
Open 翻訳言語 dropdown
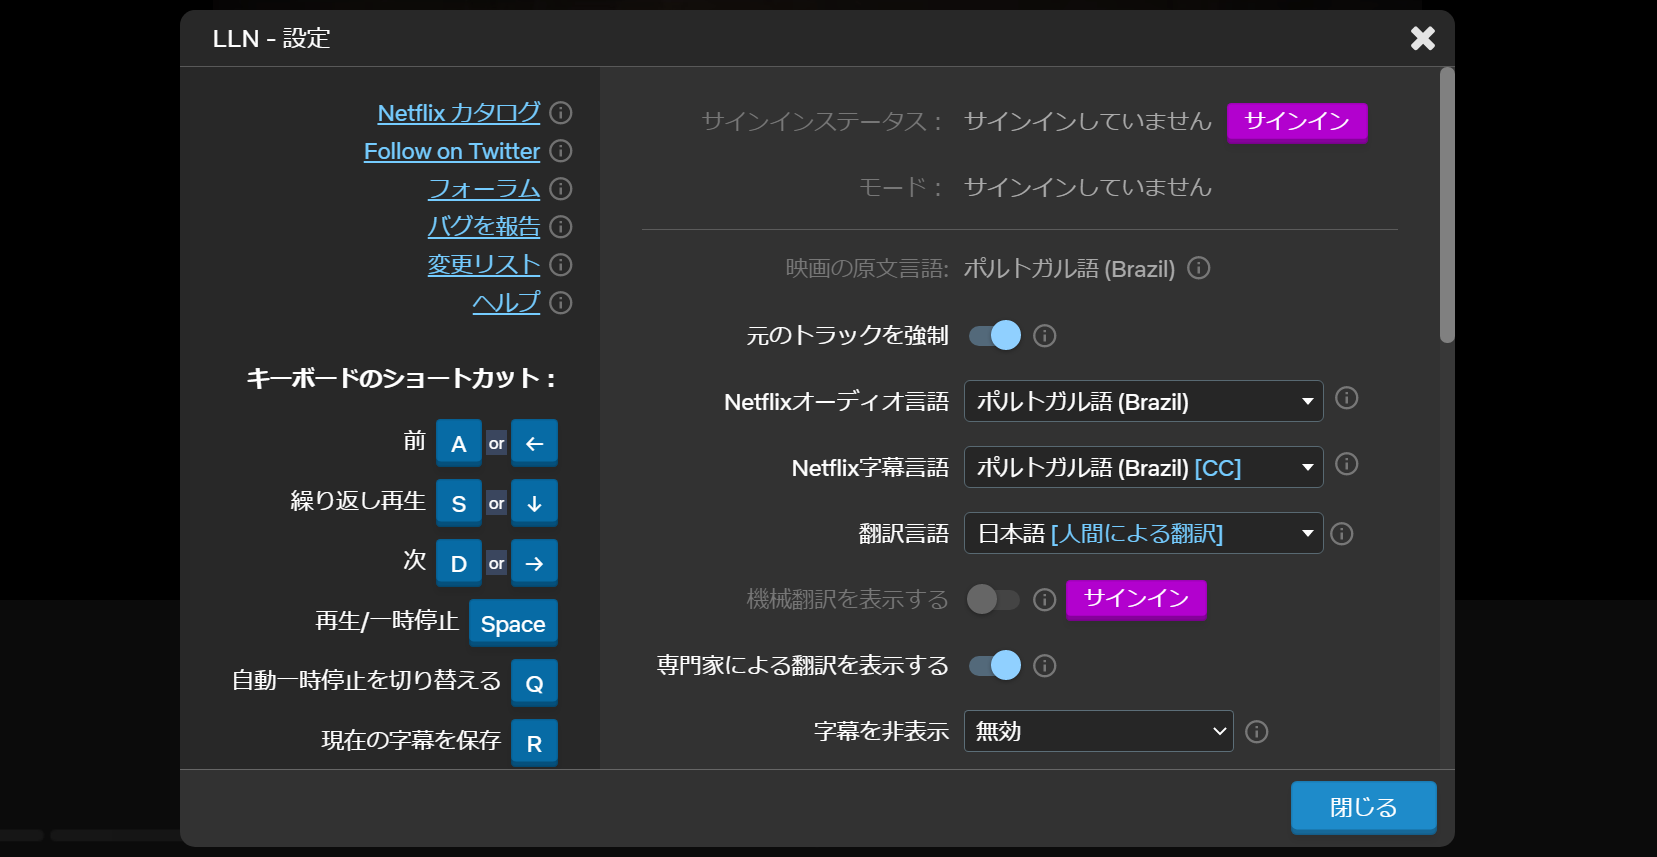pyautogui.click(x=1143, y=533)
